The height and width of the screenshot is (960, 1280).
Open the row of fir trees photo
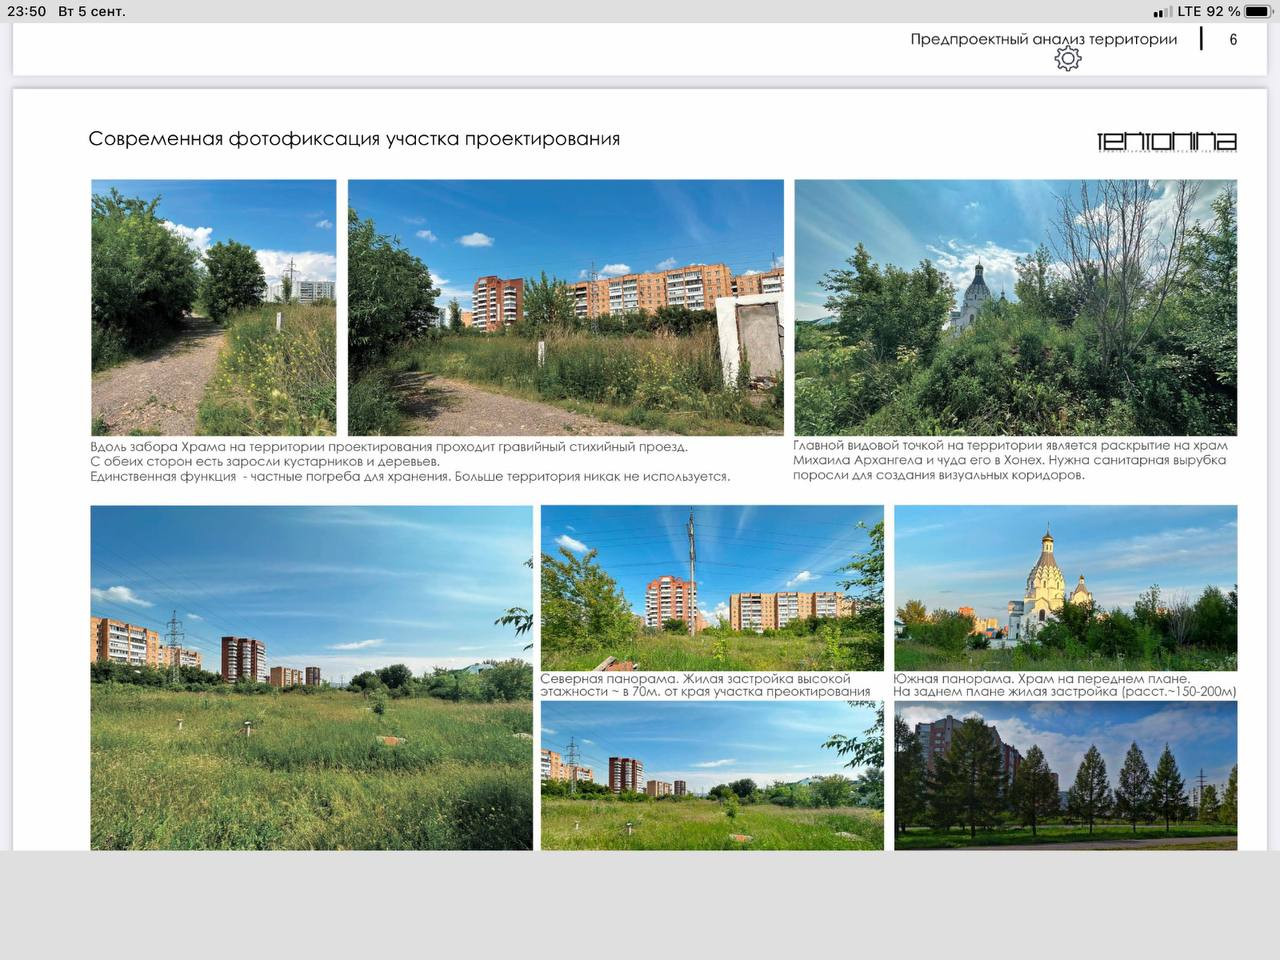(1065, 775)
